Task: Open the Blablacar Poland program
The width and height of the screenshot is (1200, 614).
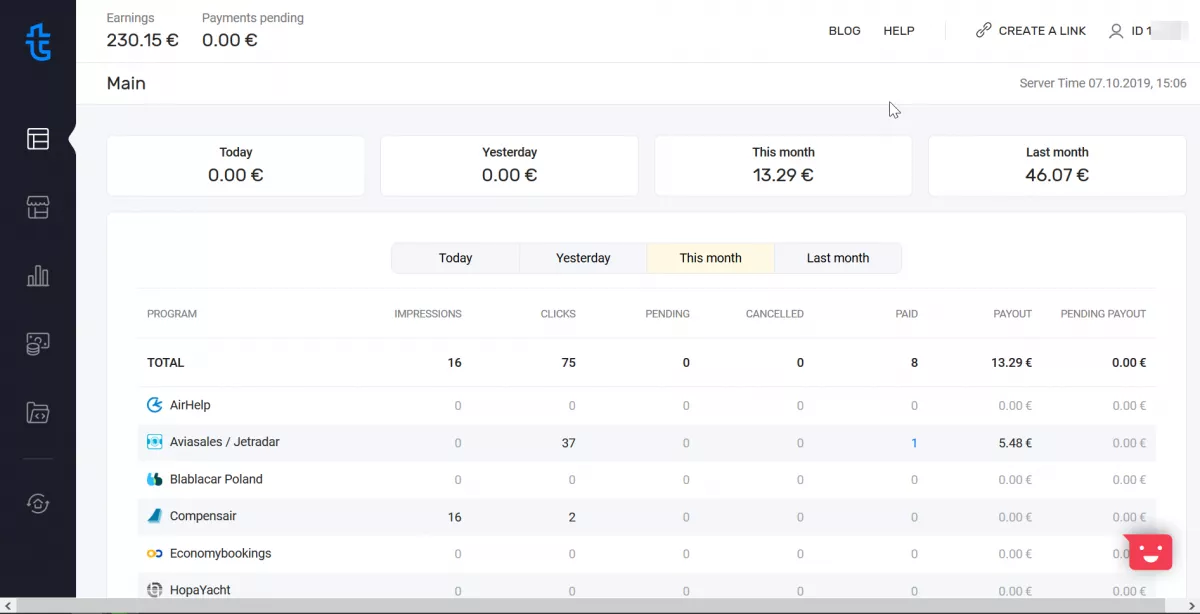Action: pos(216,479)
